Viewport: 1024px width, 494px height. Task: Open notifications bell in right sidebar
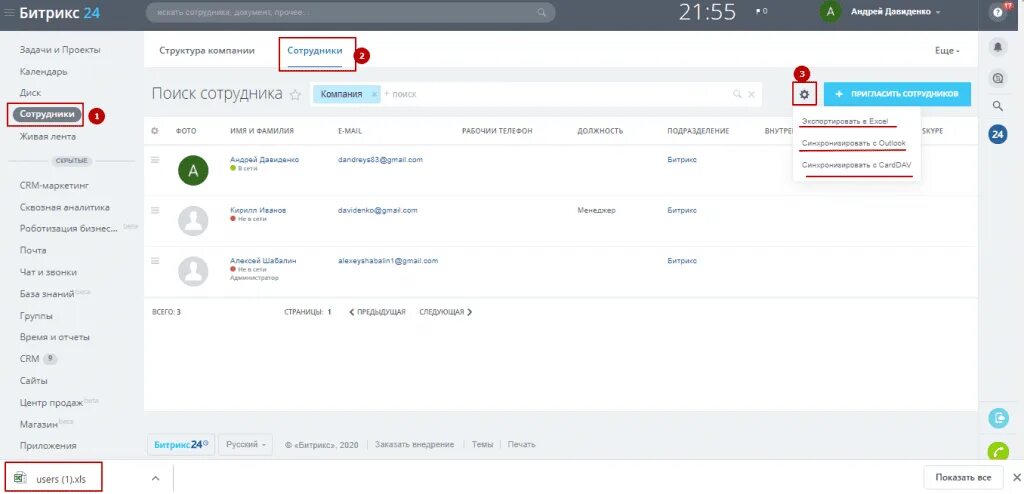coord(997,47)
